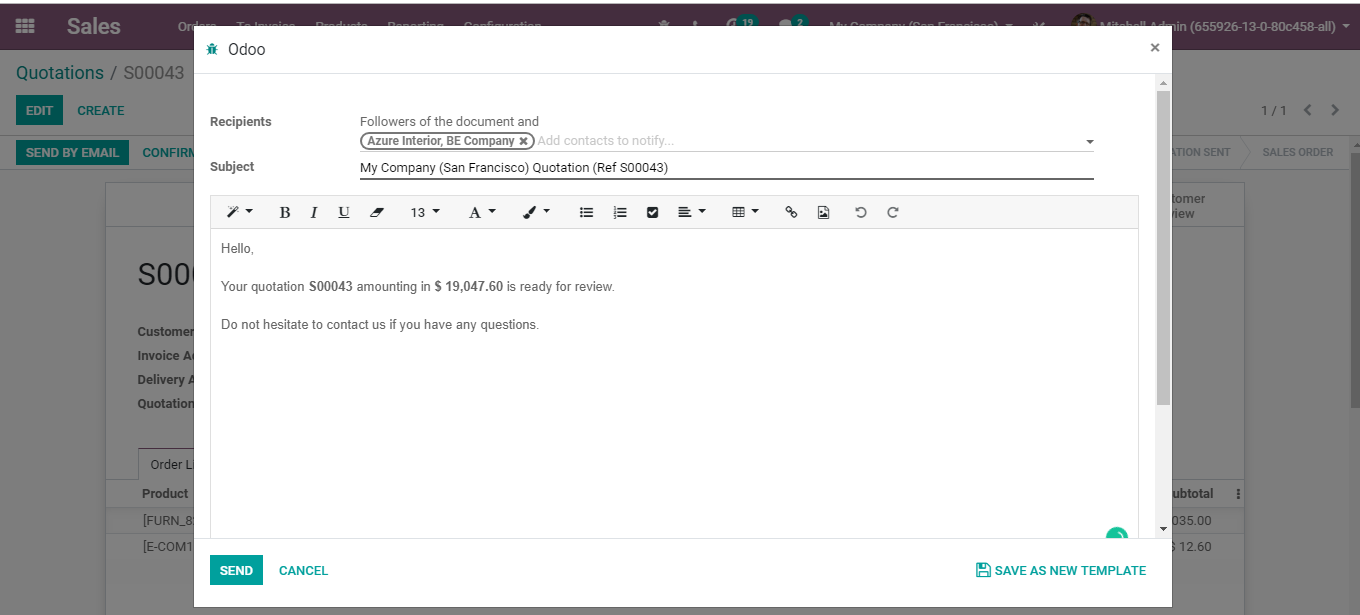Image resolution: width=1360 pixels, height=615 pixels.
Task: Place cursor in the email body text
Action: (674, 383)
